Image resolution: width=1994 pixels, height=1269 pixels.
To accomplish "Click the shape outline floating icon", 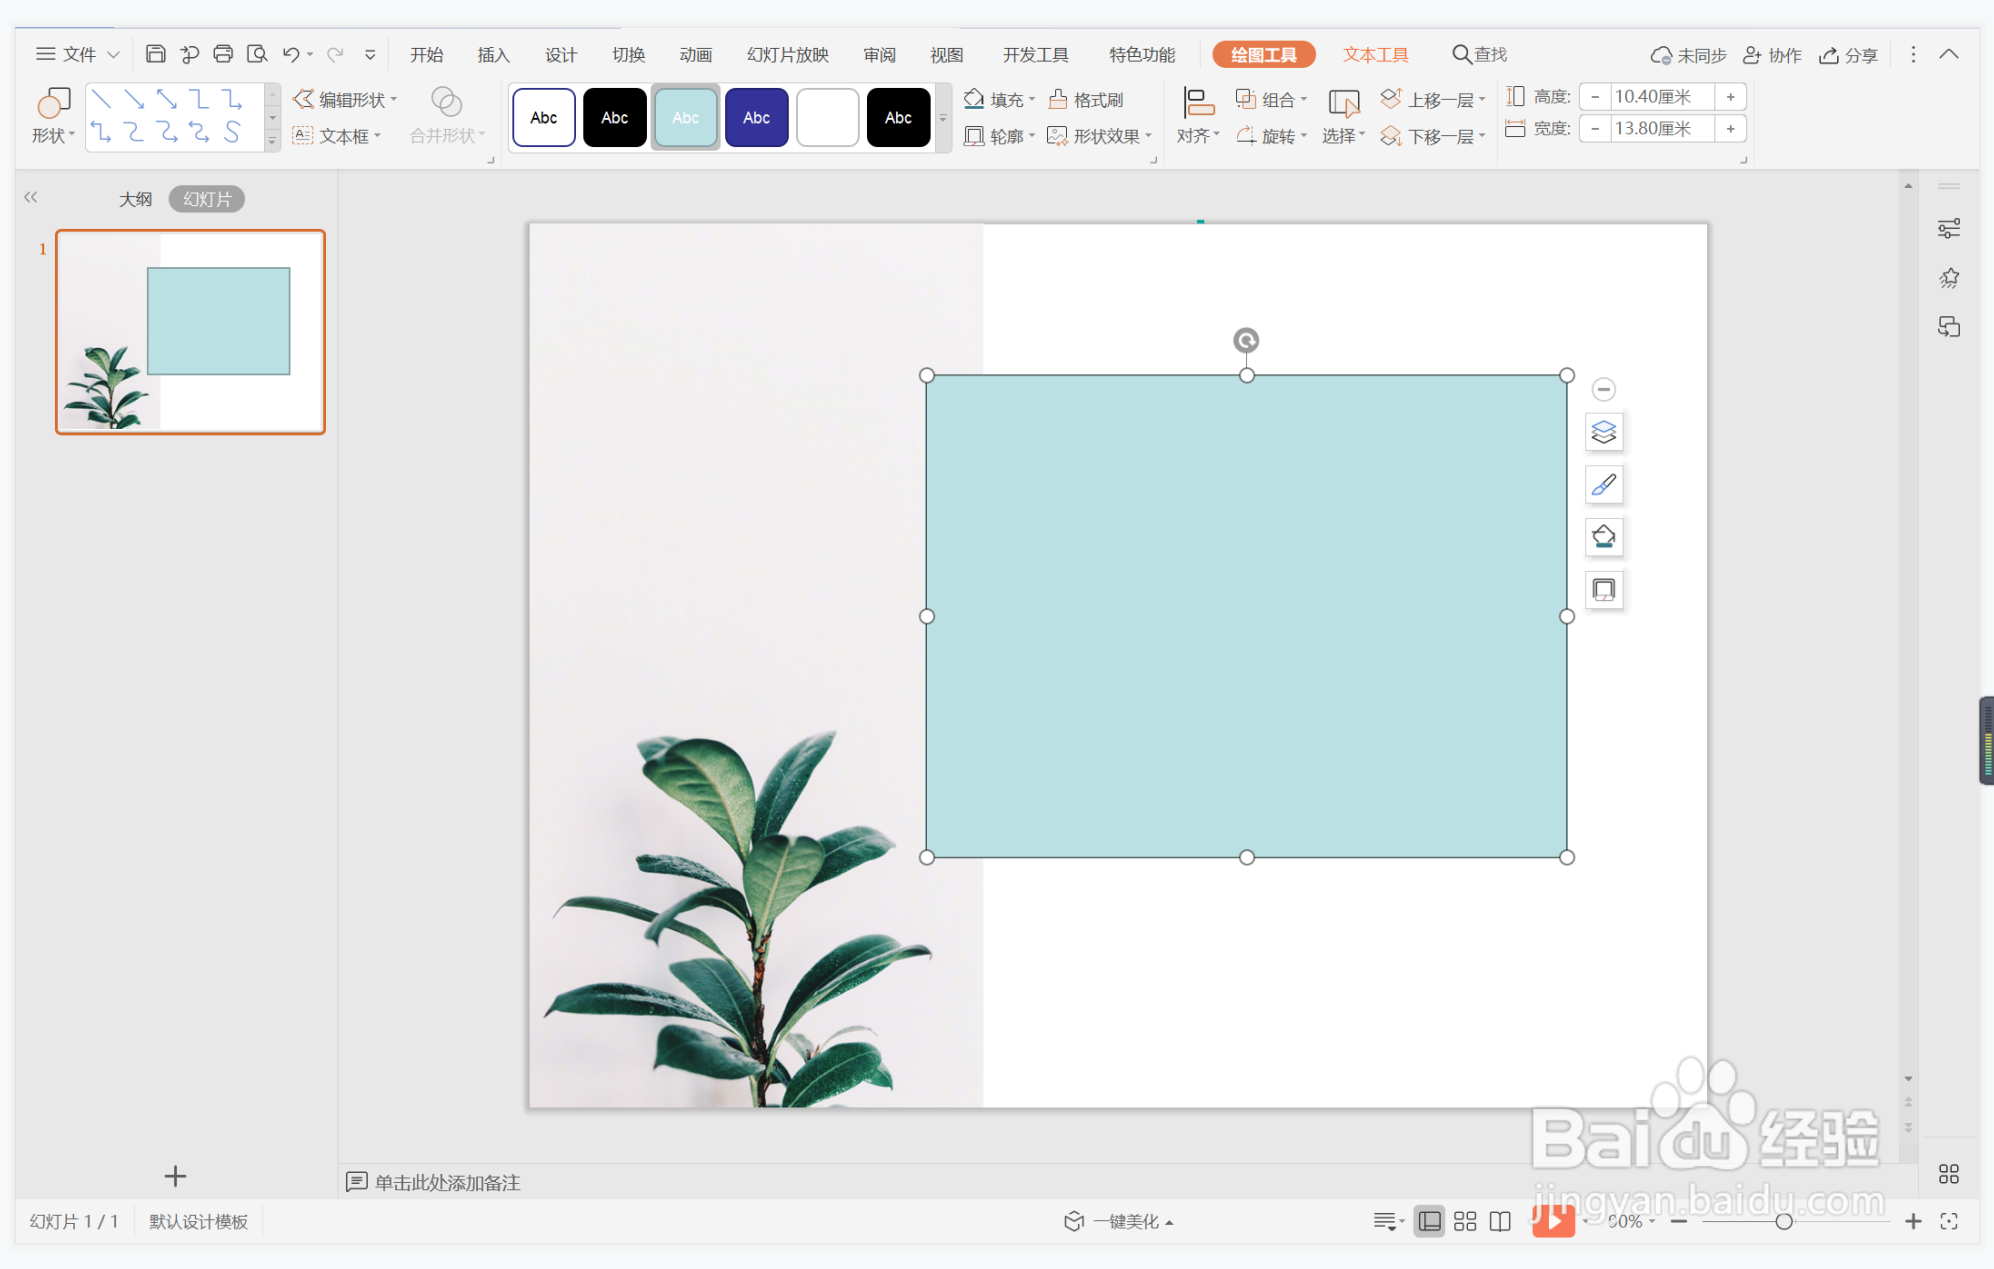I will tap(1604, 590).
